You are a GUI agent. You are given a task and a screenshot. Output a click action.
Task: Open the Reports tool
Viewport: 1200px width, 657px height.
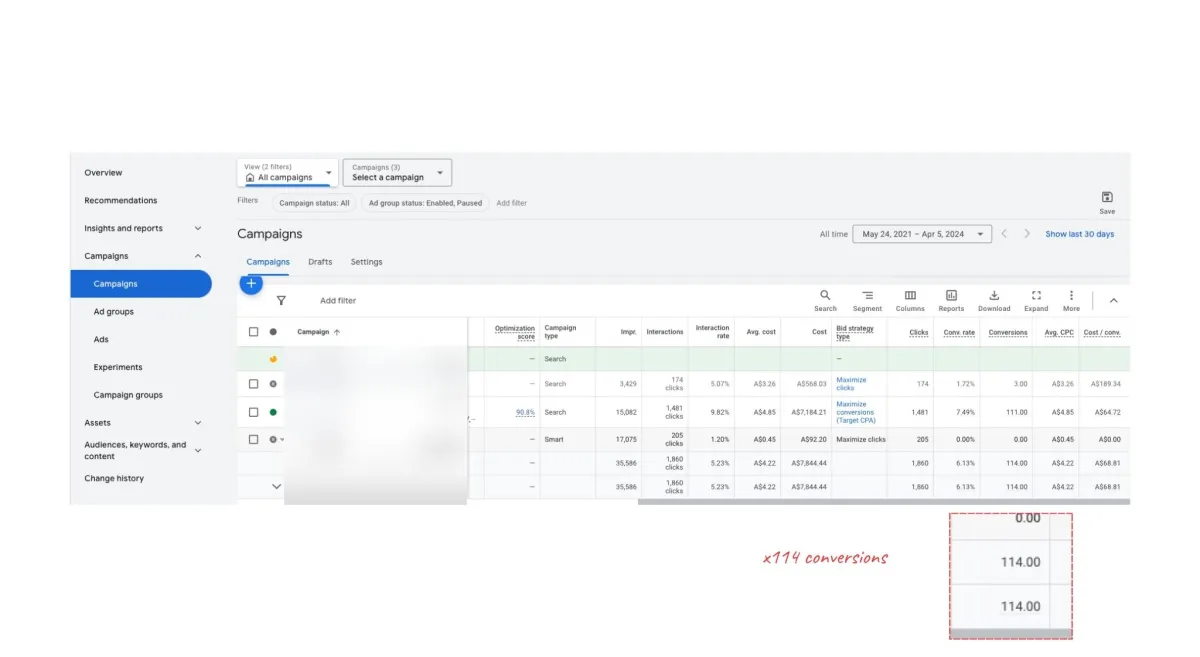[951, 301]
